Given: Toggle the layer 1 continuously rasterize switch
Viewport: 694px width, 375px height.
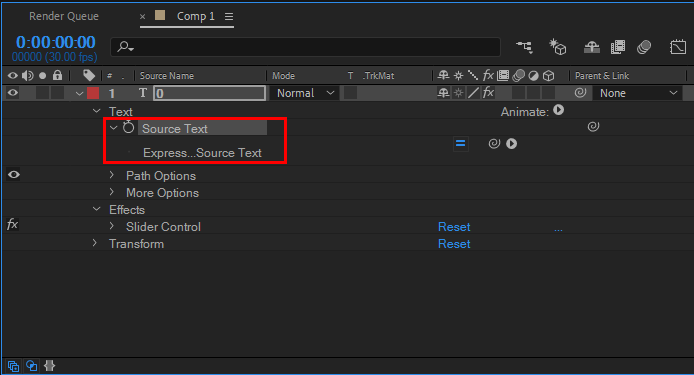Looking at the screenshot, I should 459,93.
